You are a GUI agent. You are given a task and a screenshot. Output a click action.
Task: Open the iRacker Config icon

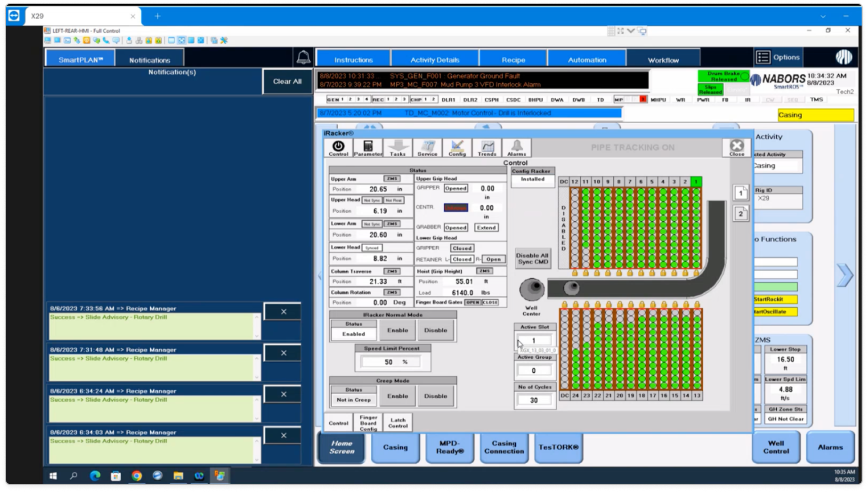457,147
